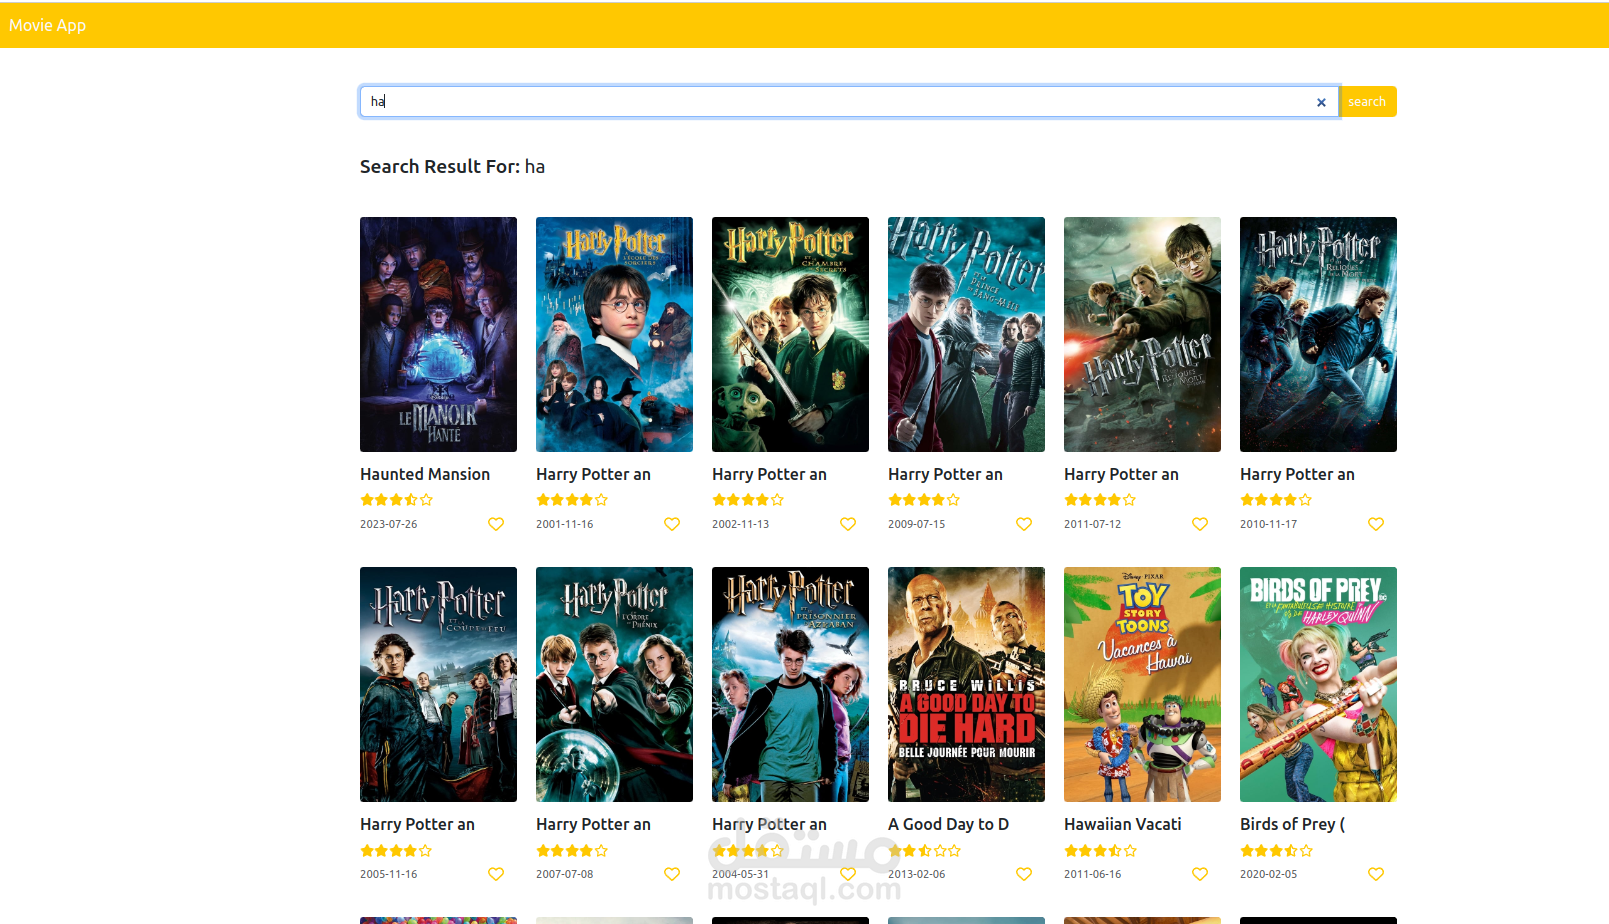Click the 'Search Result For: ha' heading
Screen dimensions: 1609x924
(452, 167)
